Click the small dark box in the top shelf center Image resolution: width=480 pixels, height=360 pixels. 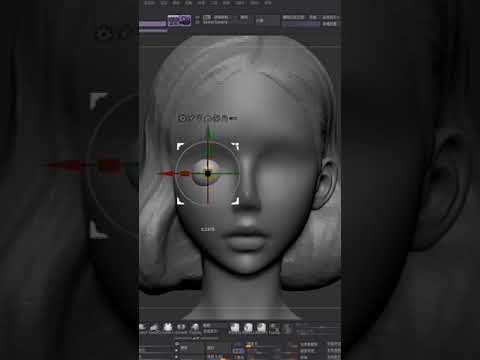click(x=268, y=20)
